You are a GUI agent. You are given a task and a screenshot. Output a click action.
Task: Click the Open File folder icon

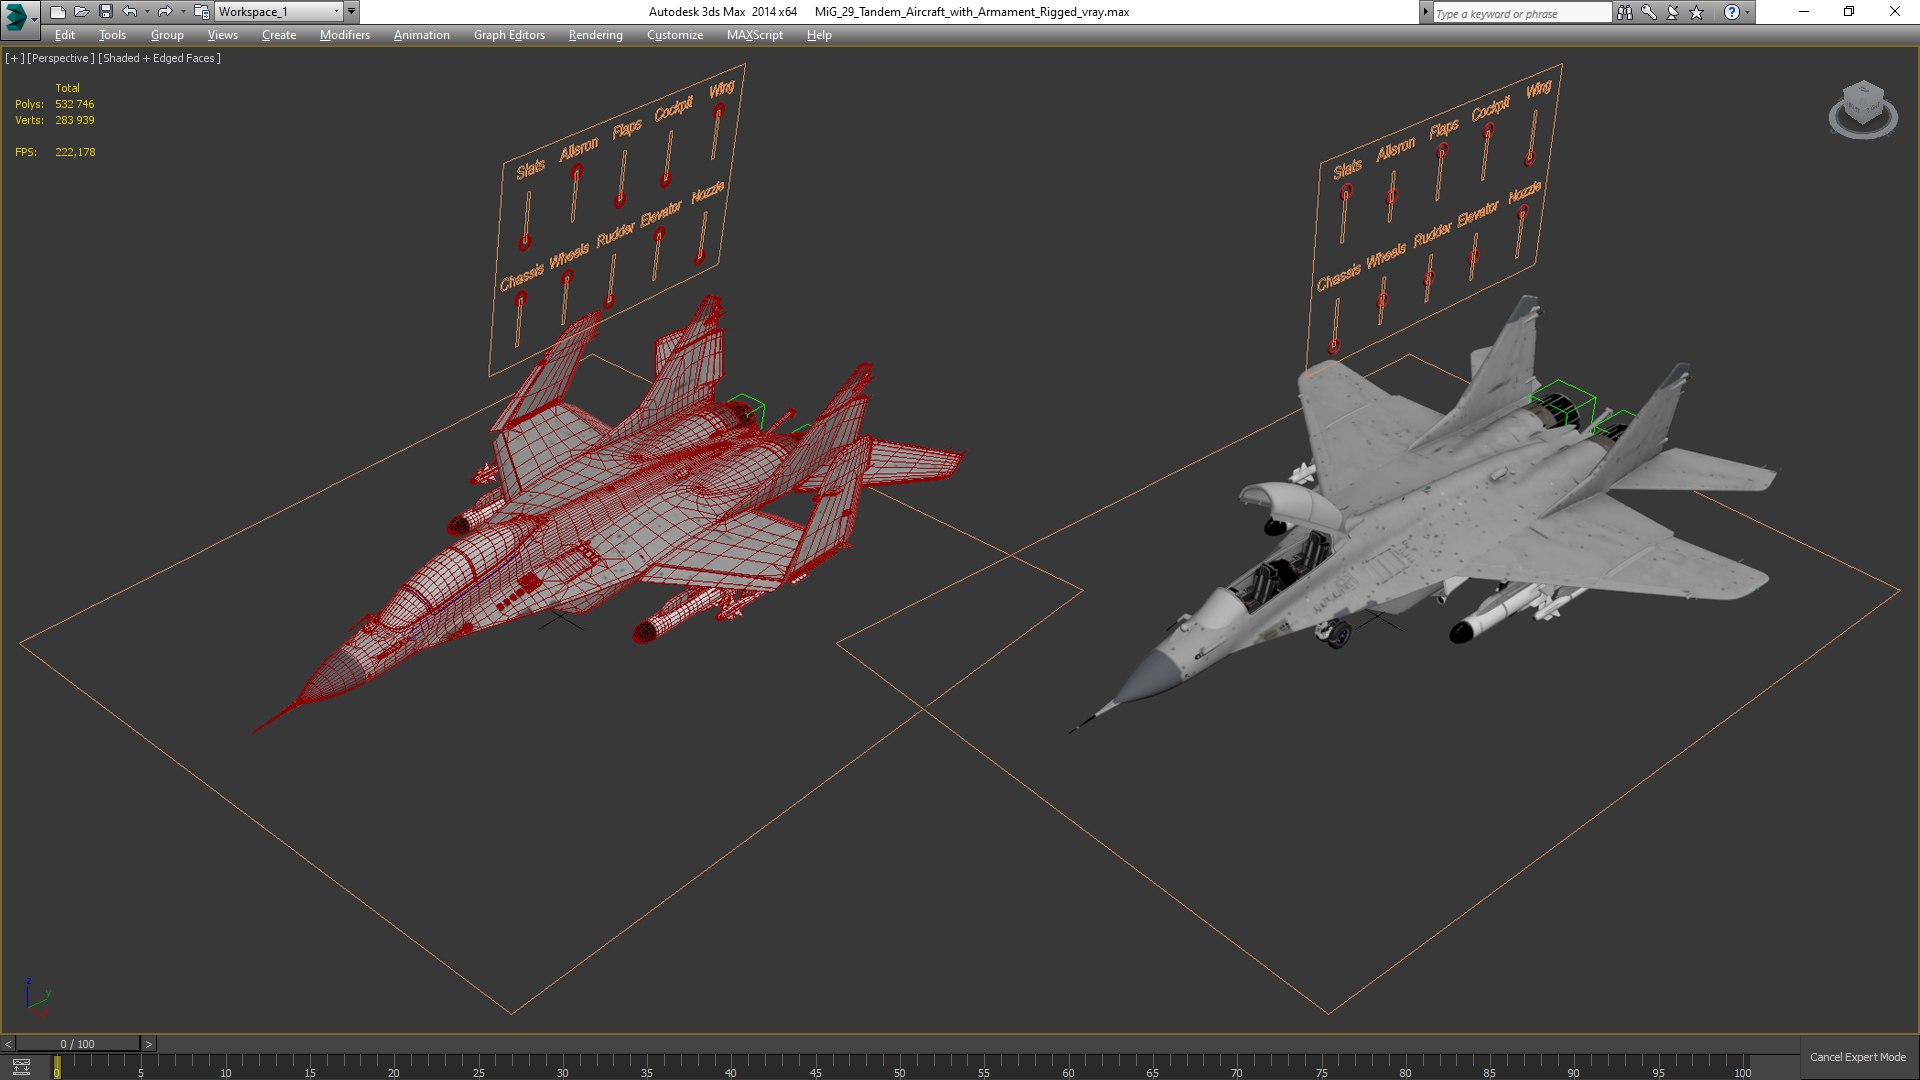pos(81,12)
